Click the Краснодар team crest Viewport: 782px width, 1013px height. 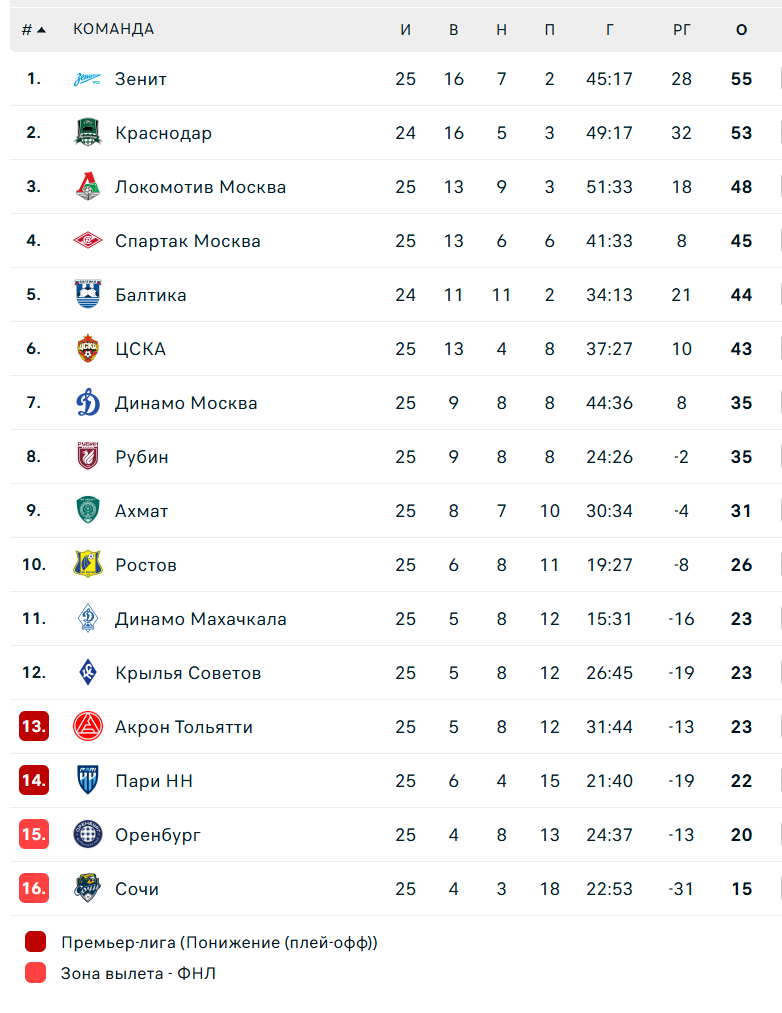pos(88,133)
